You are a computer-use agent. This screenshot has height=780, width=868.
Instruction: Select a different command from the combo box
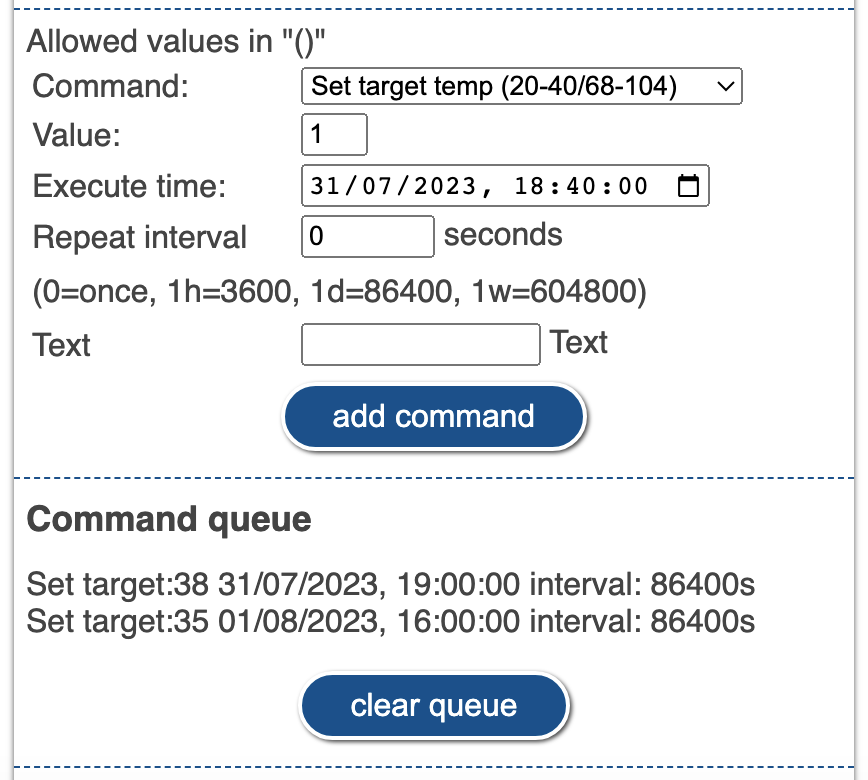(x=520, y=87)
